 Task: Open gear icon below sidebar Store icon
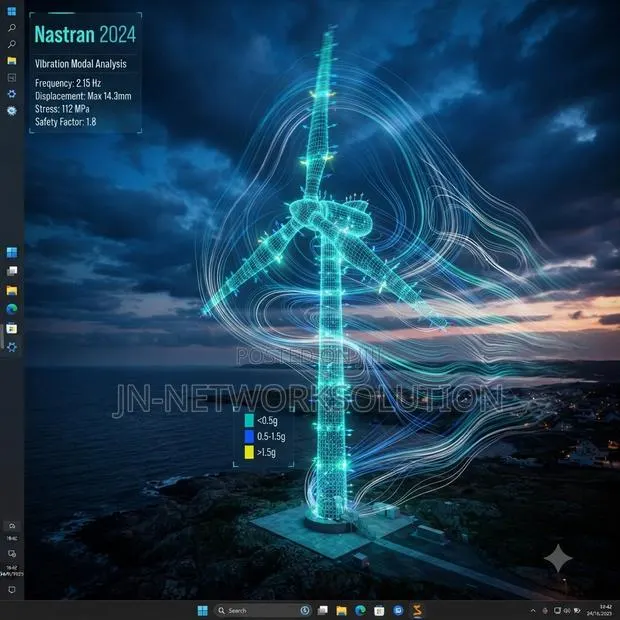click(12, 347)
